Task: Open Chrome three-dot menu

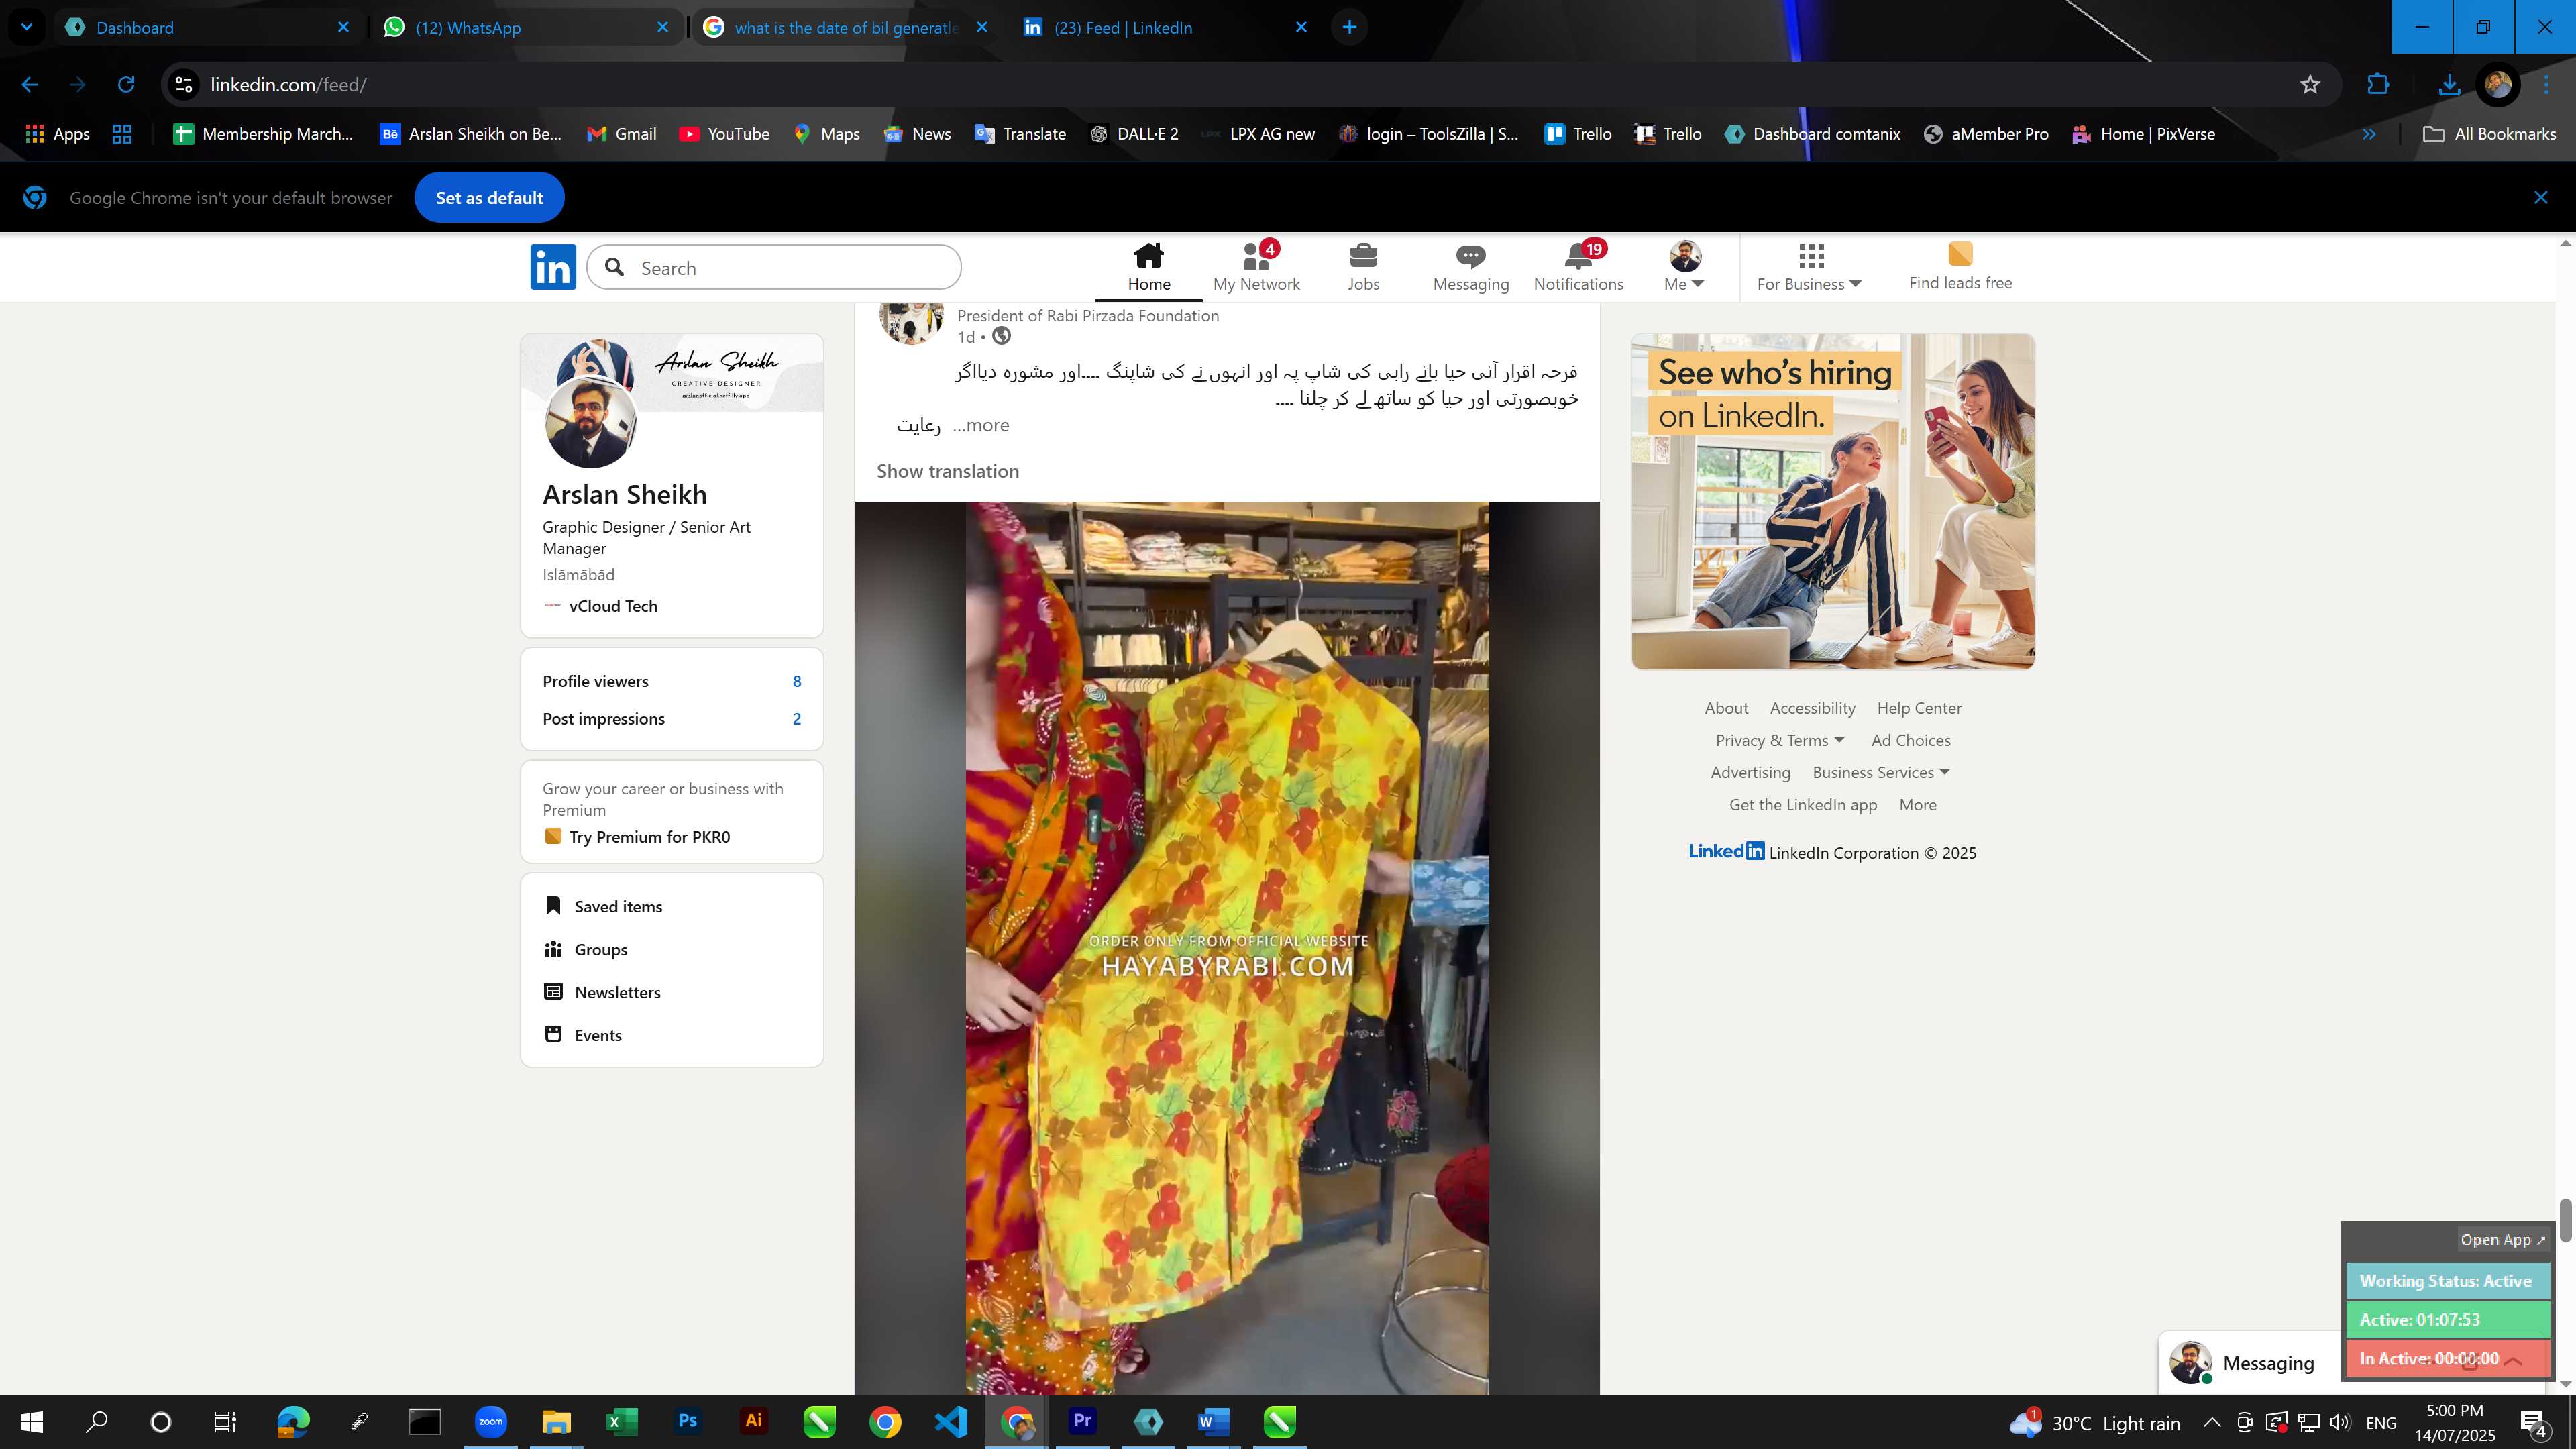Action: click(x=2547, y=85)
